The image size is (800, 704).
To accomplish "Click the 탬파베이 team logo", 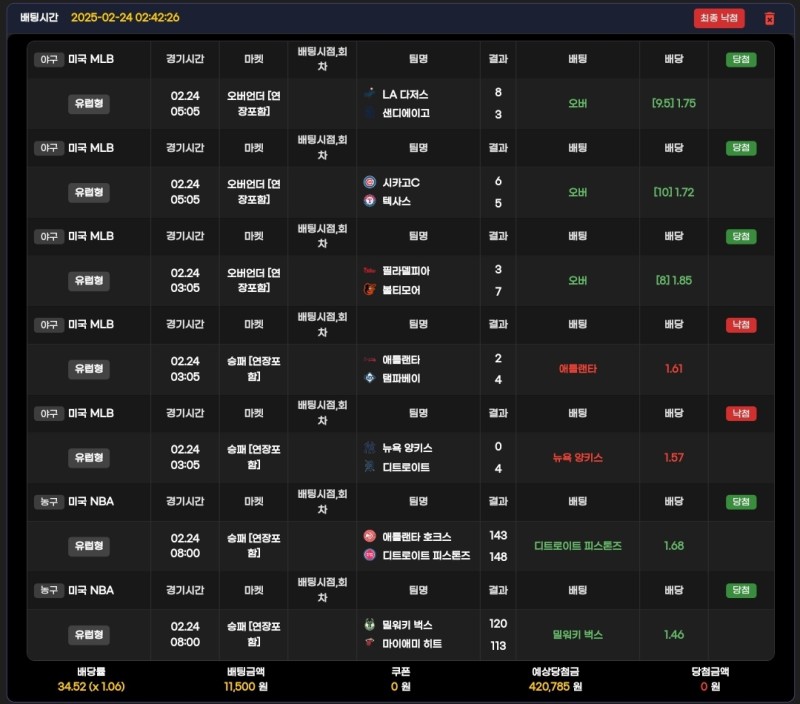I will [x=370, y=378].
